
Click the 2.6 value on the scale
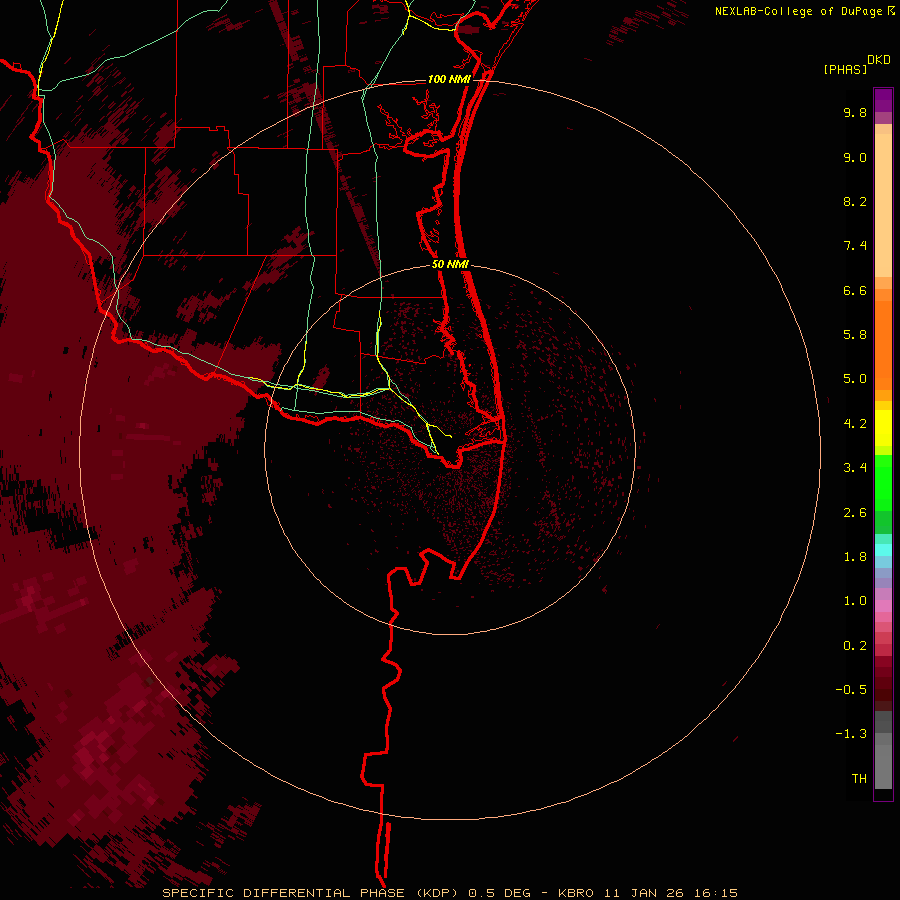click(x=855, y=513)
